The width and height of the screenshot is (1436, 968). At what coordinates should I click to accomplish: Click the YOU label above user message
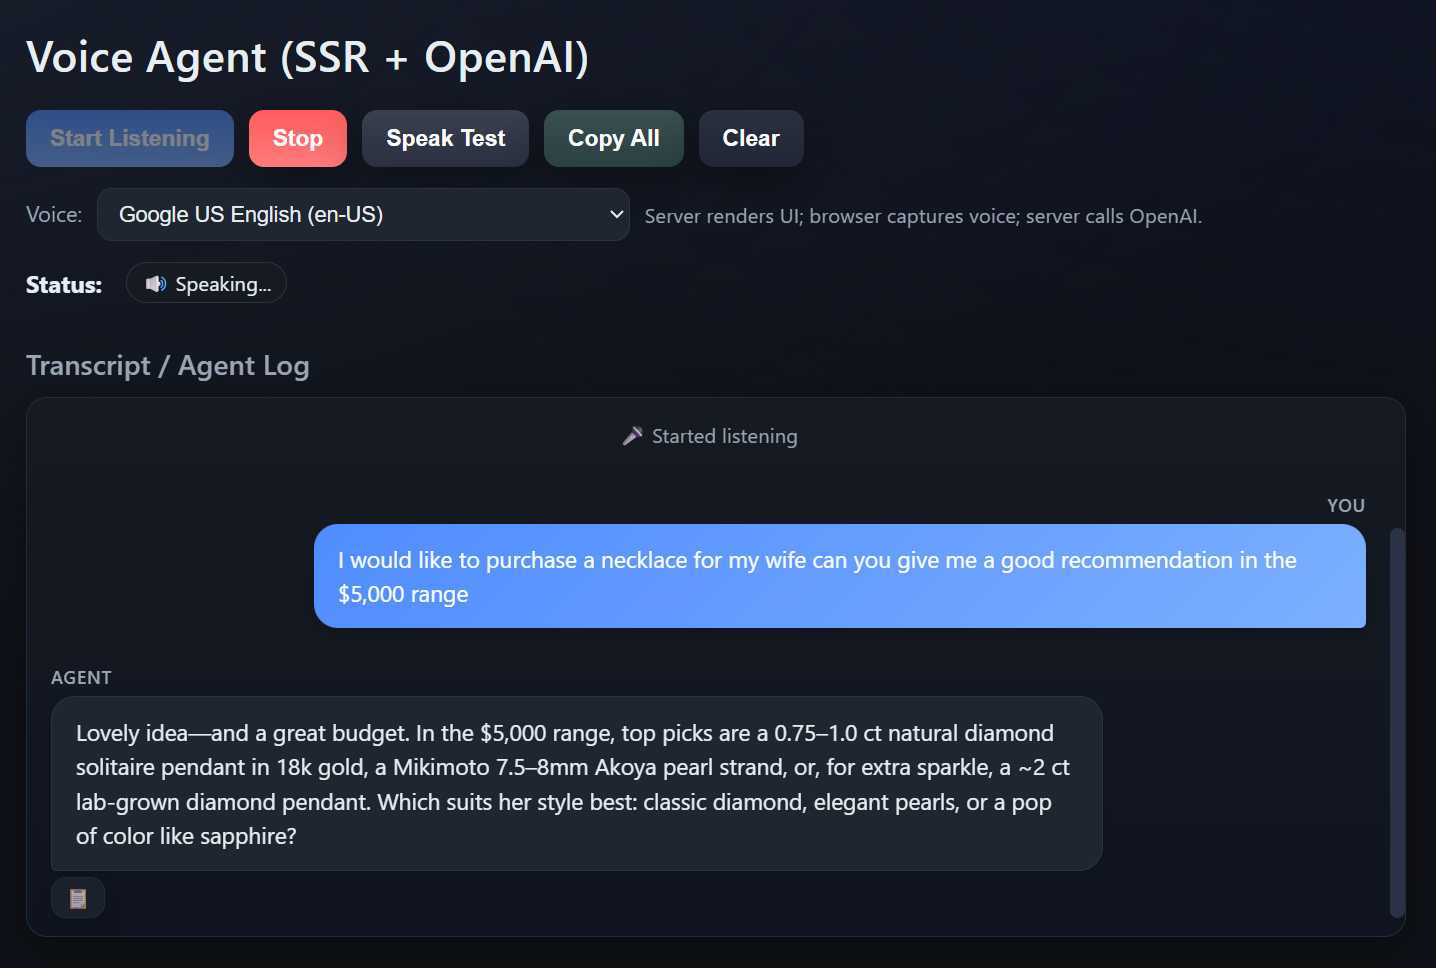[x=1345, y=505]
